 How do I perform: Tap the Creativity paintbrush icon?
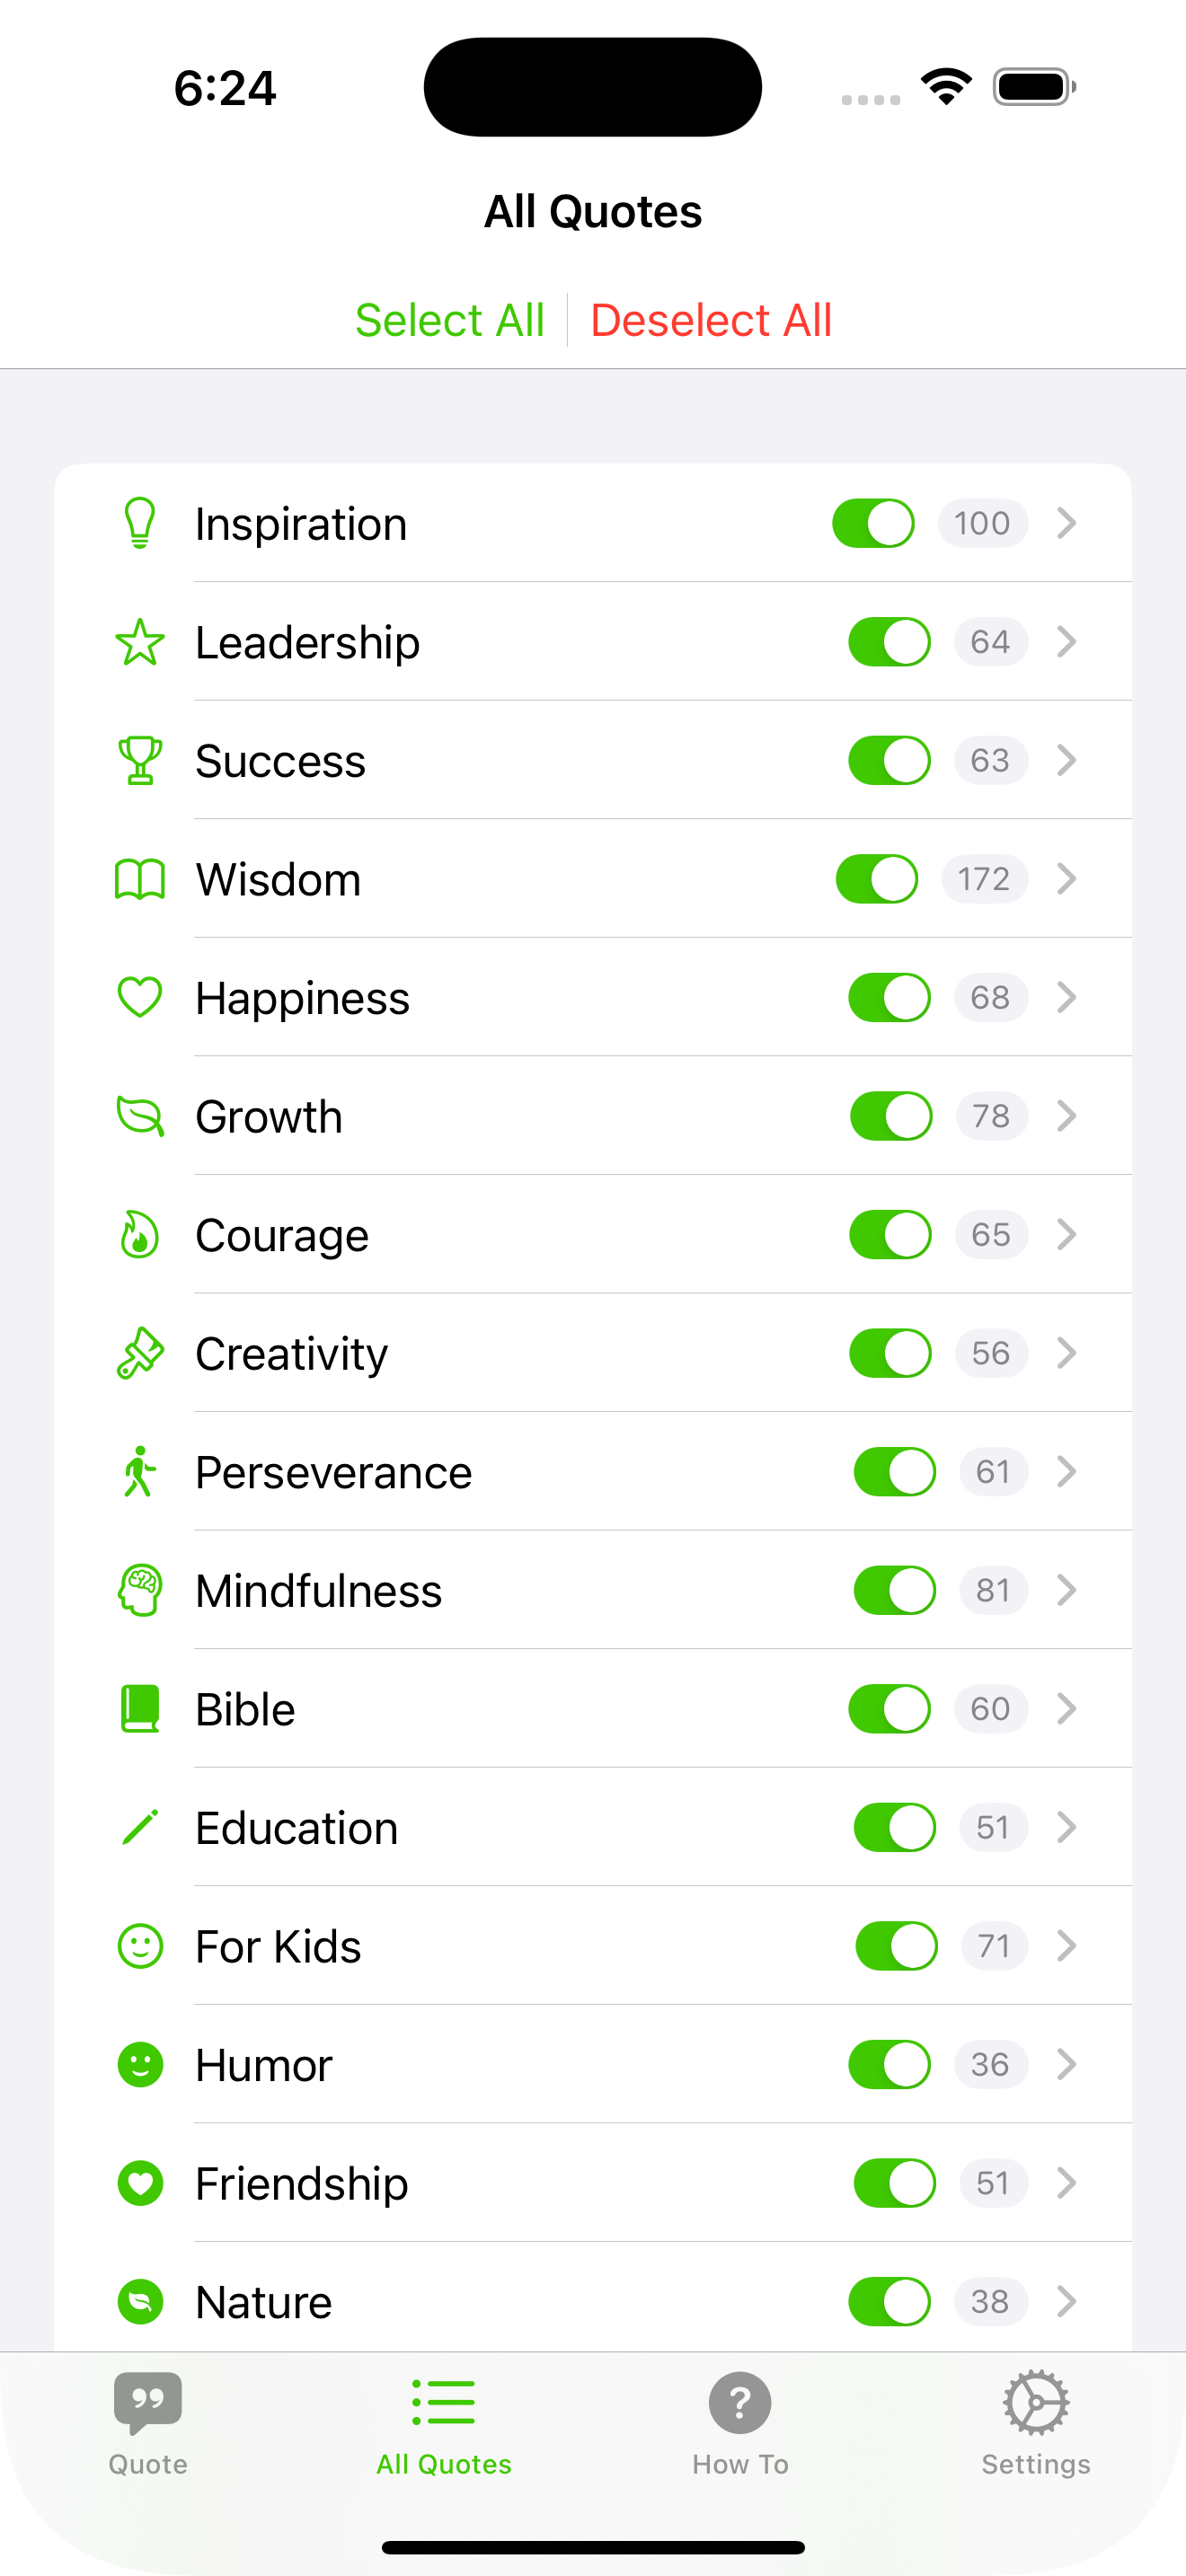(140, 1353)
